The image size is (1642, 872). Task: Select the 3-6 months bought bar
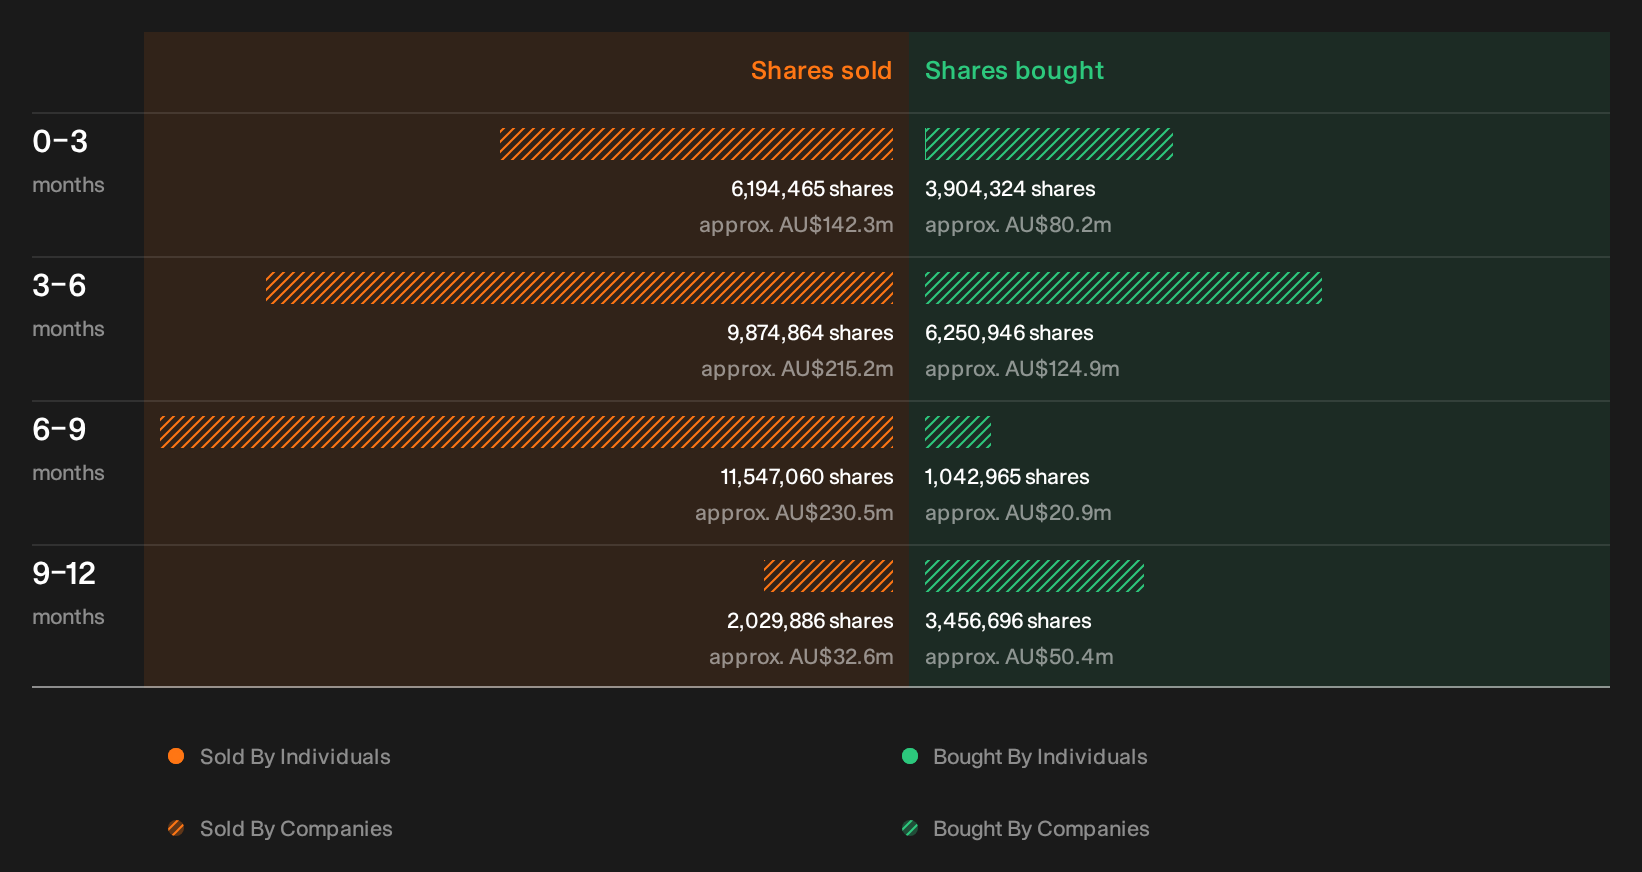(x=1123, y=288)
